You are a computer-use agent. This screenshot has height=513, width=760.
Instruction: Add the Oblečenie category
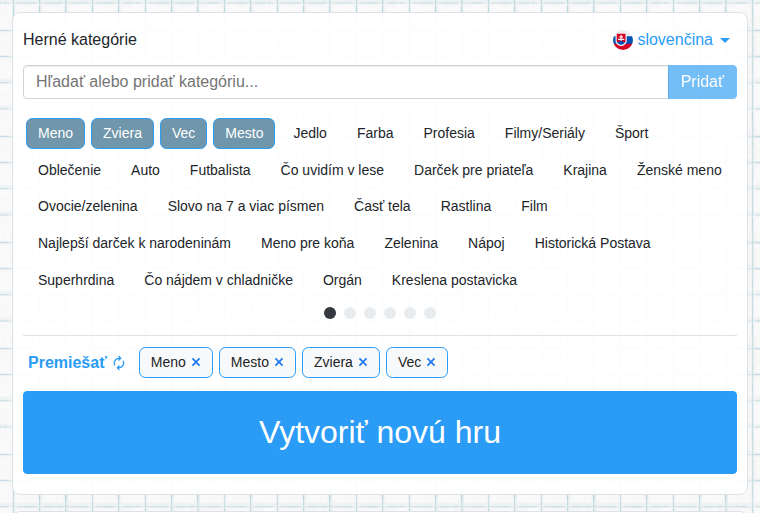(x=70, y=170)
